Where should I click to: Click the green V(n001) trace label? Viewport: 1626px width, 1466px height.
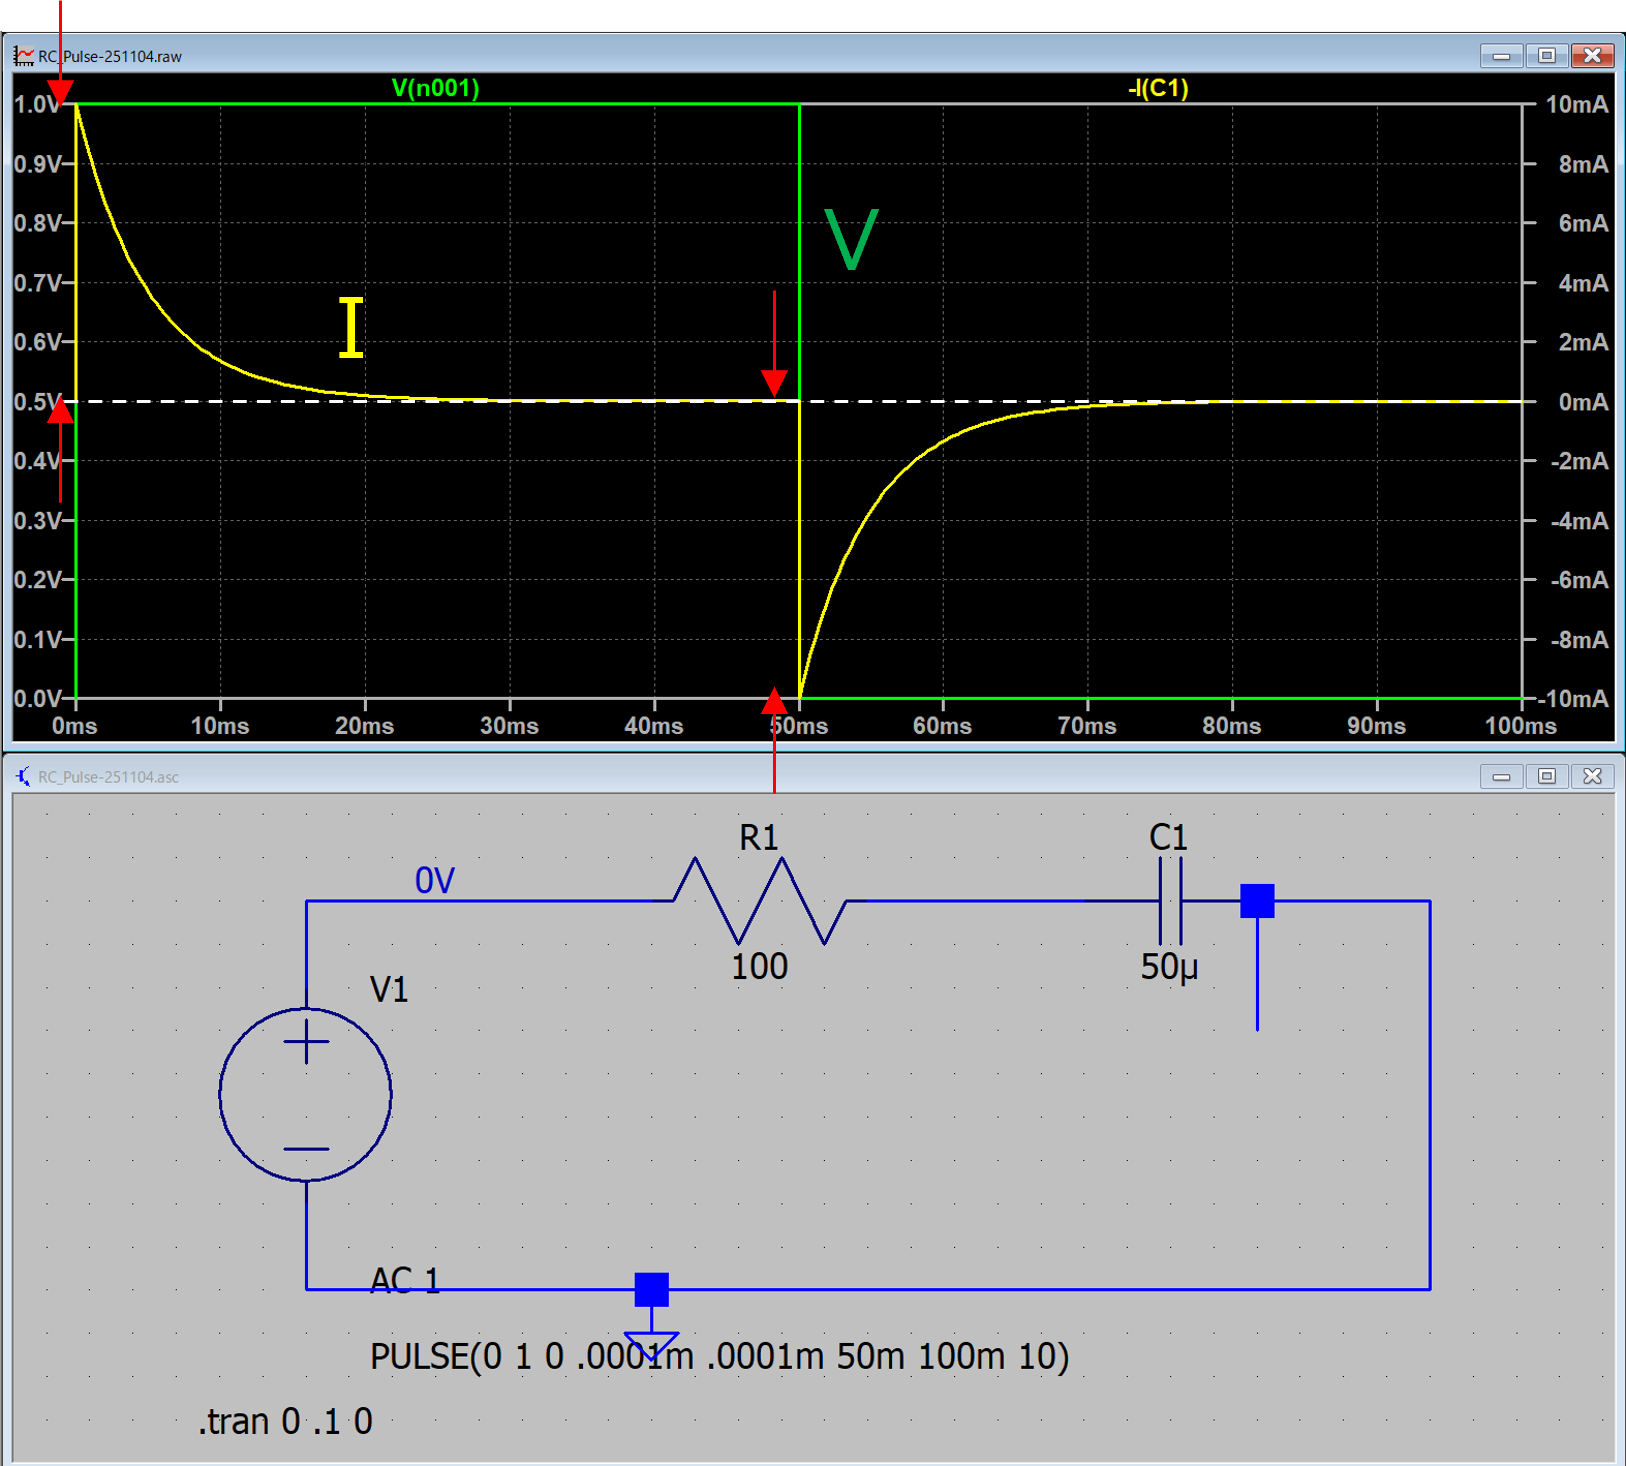[x=435, y=88]
